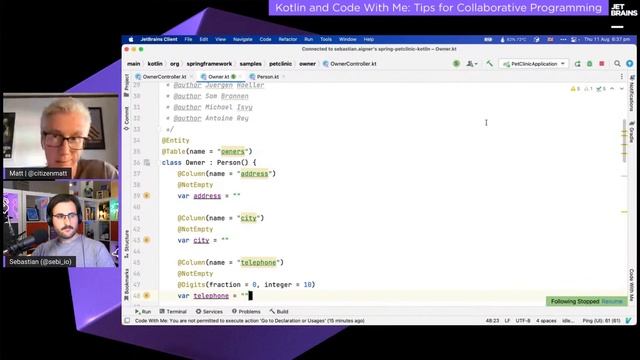640x360 pixels.
Task: Click the OwnerController.kt breadcrumb
Action: pos(350,64)
